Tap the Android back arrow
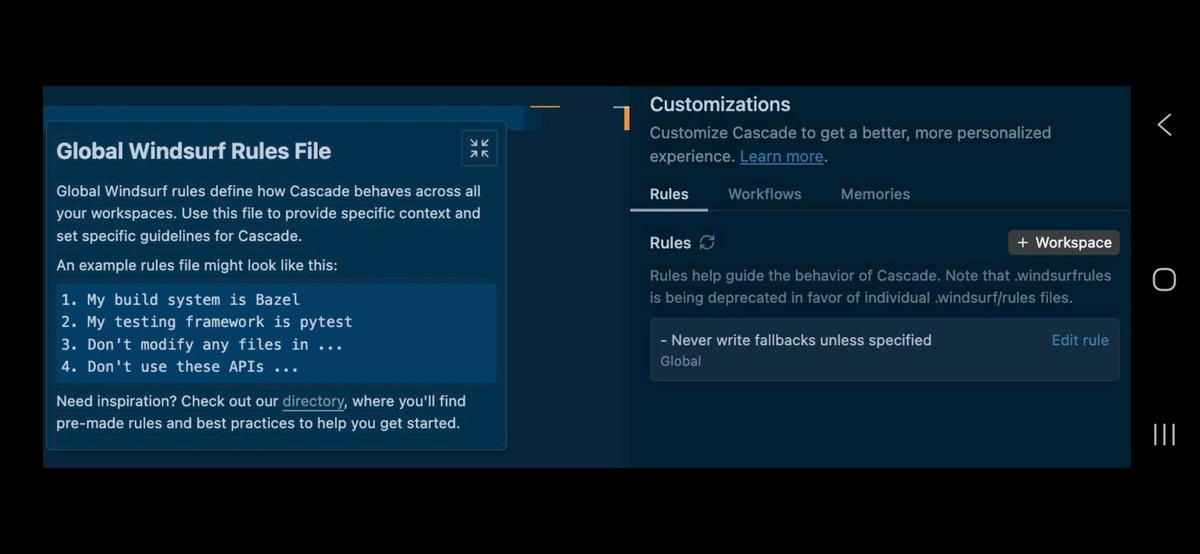Screen dimensions: 1200x554 1164,125
